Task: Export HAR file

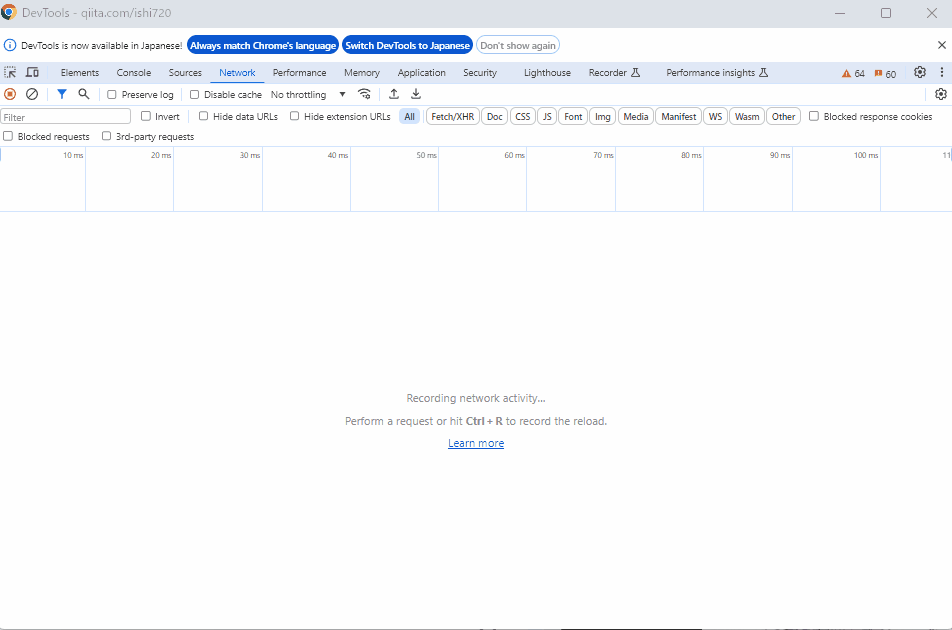Action: [x=416, y=94]
